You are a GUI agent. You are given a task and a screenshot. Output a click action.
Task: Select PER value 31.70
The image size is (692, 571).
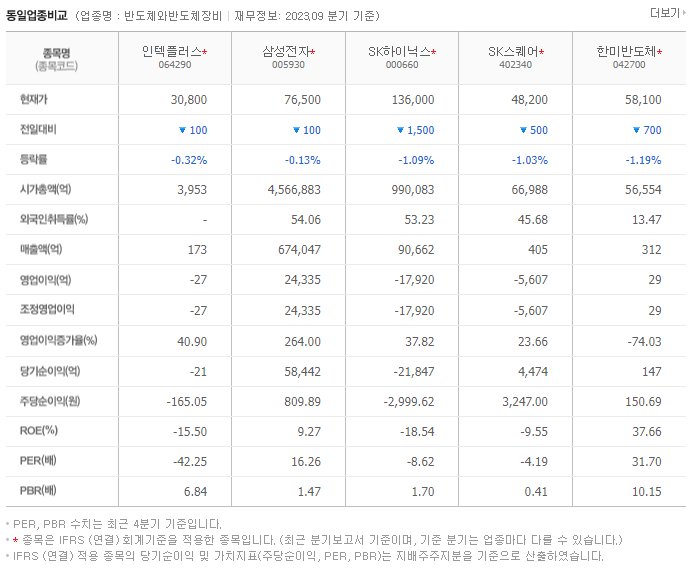click(x=647, y=462)
